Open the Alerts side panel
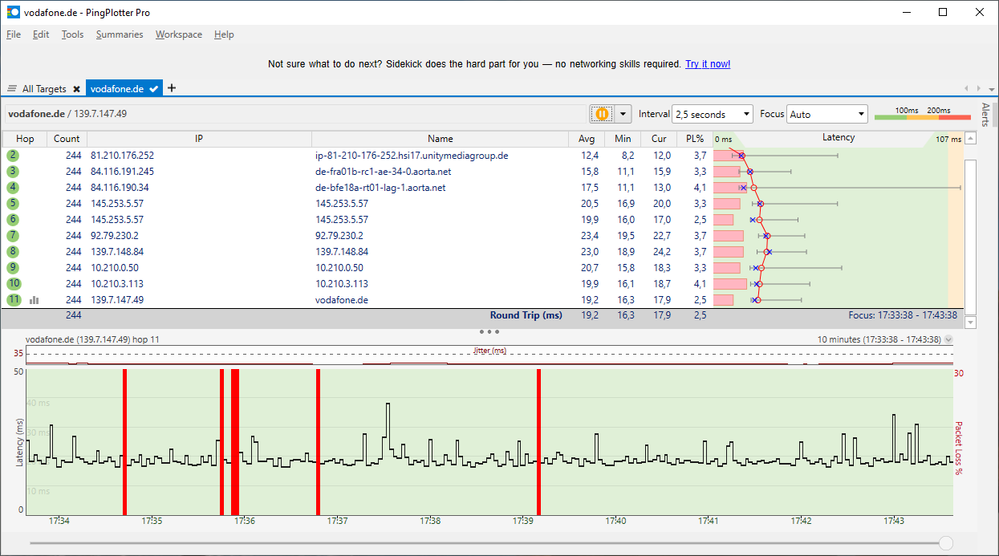999x556 pixels. 986,115
